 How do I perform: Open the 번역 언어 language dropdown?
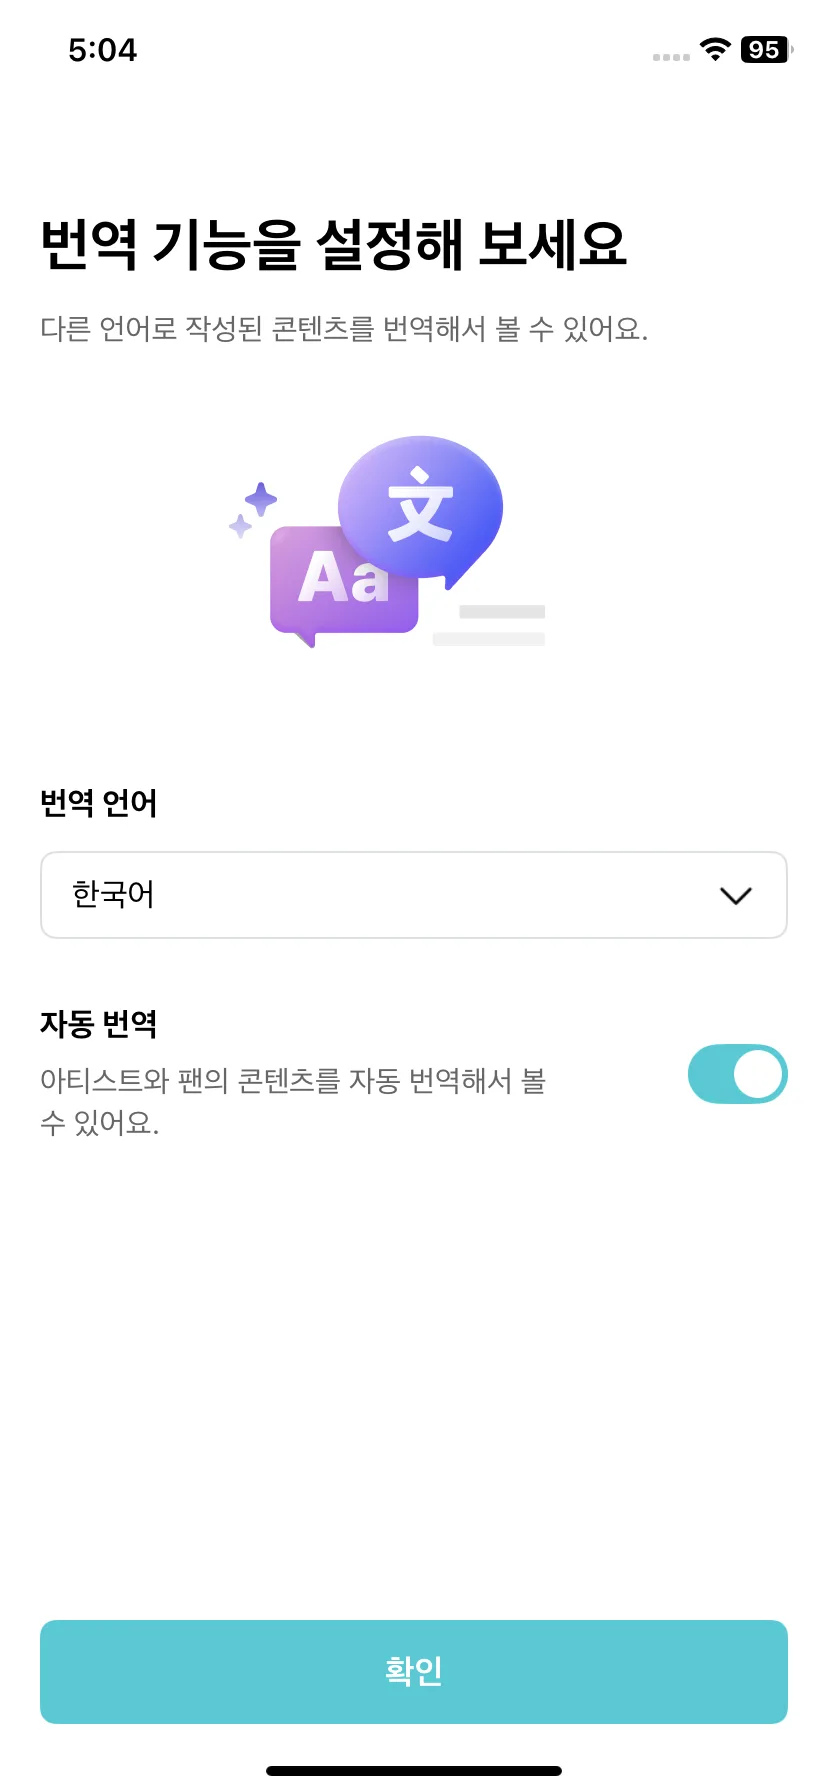[x=414, y=895]
